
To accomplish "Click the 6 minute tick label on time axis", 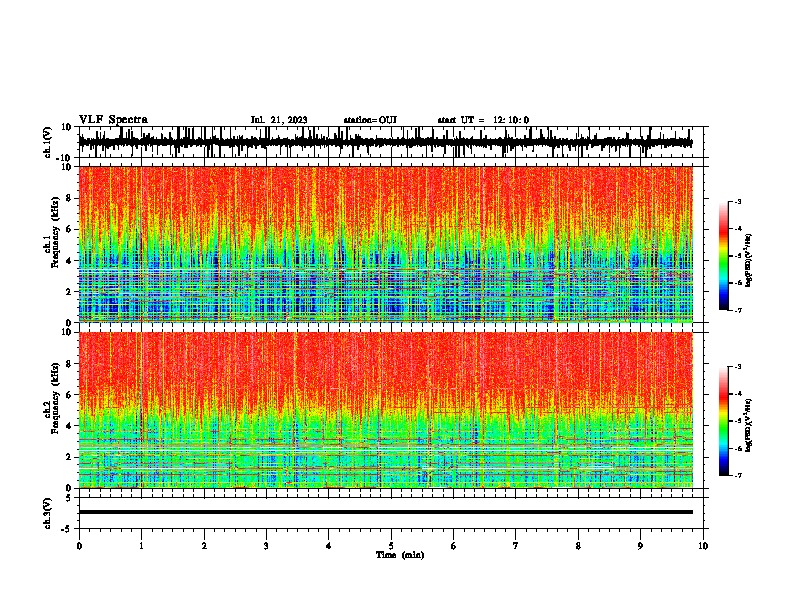I will [x=454, y=546].
